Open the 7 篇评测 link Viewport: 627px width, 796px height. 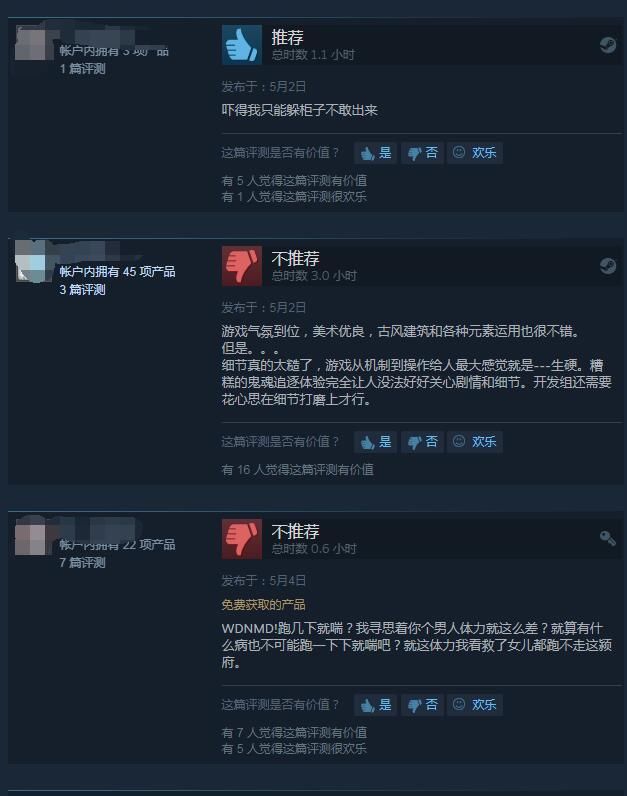pyautogui.click(x=82, y=562)
